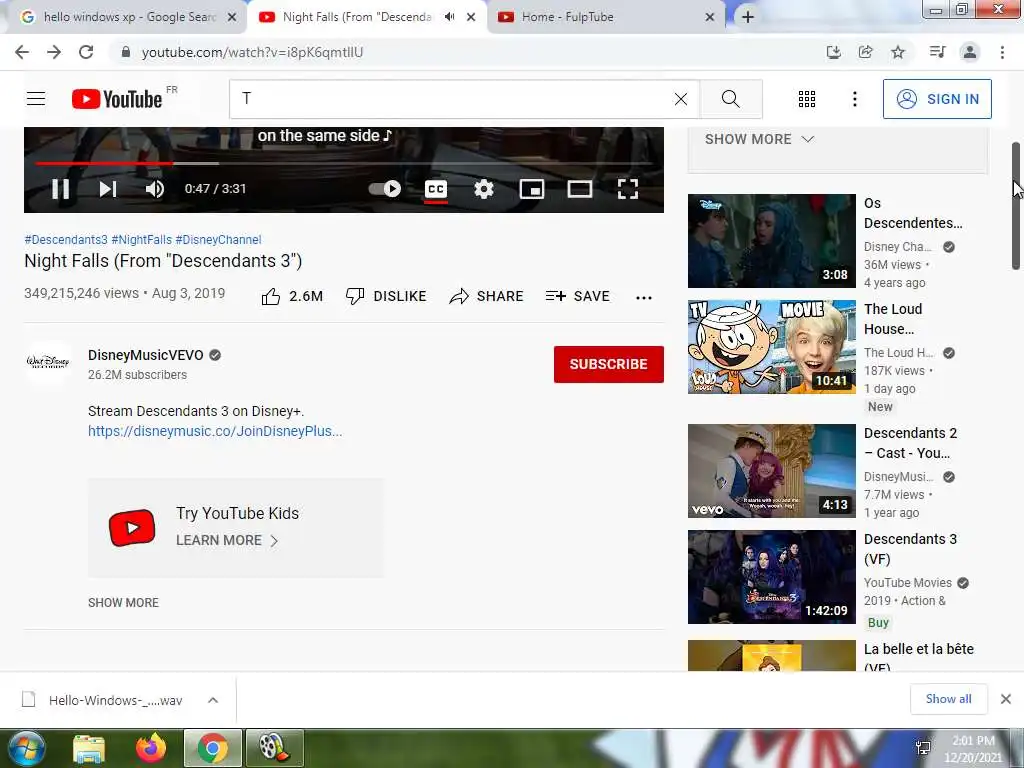This screenshot has width=1024, height=768.
Task: Pause the video playback
Action: [61, 189]
